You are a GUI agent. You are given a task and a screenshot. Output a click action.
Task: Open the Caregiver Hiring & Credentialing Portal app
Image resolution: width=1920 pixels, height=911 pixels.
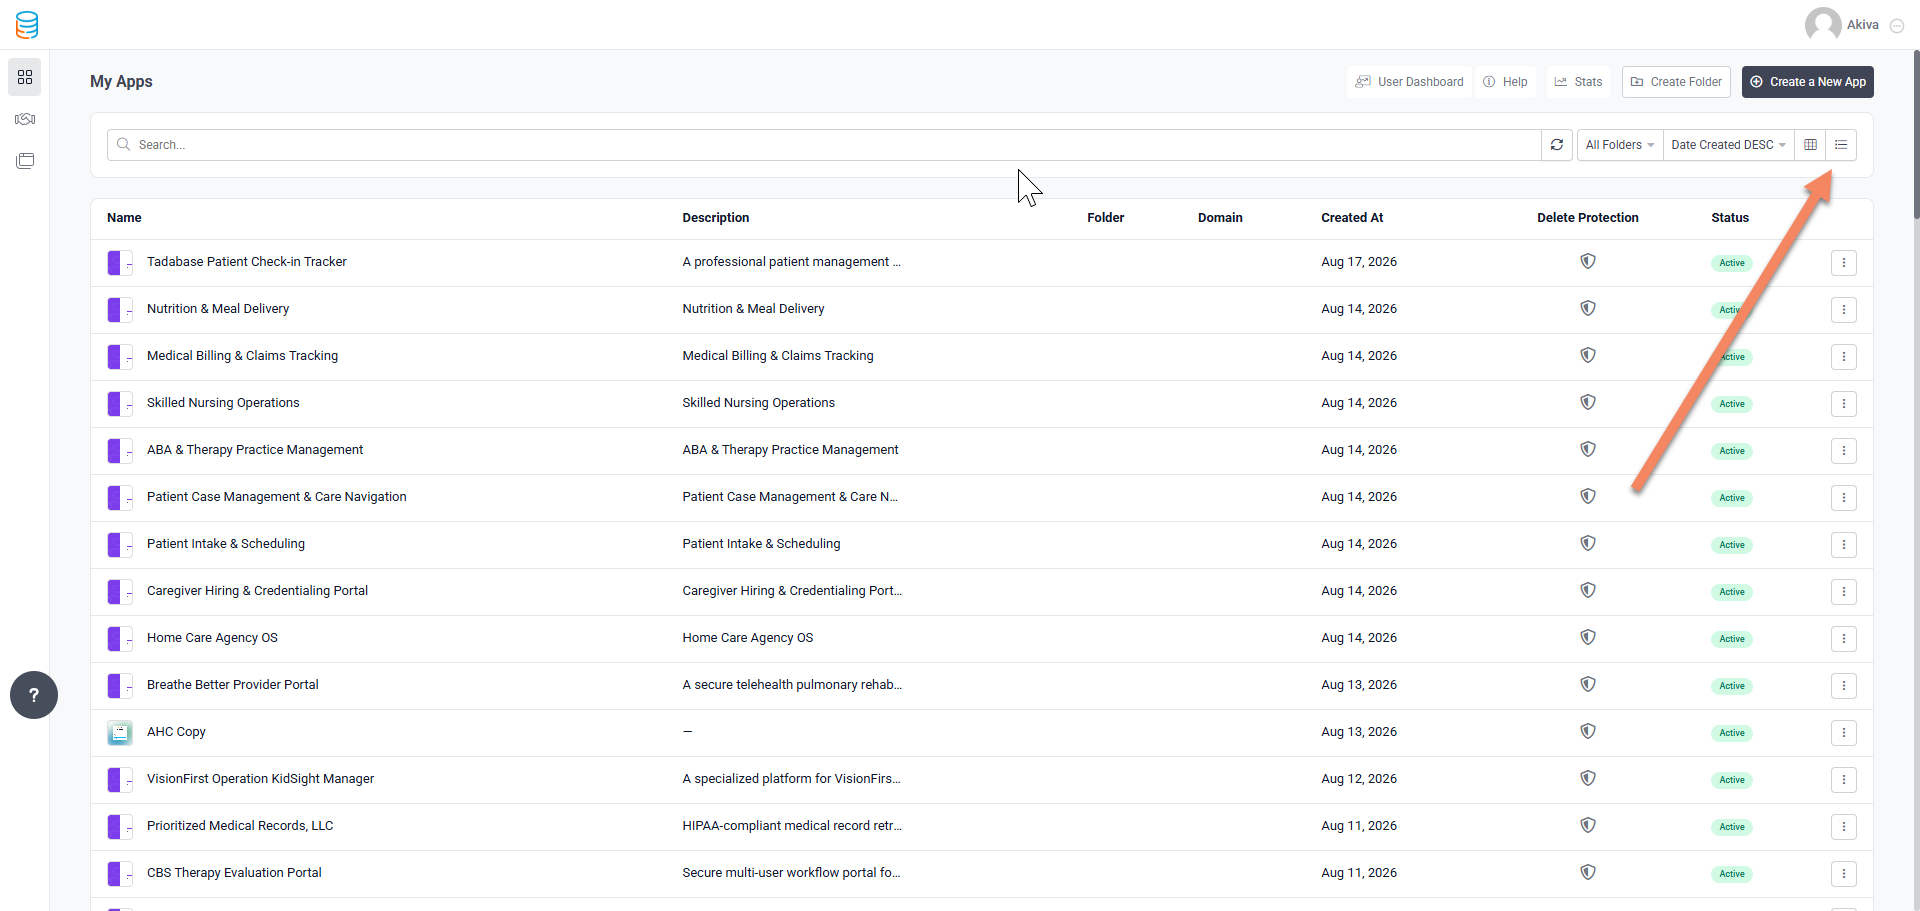click(257, 591)
